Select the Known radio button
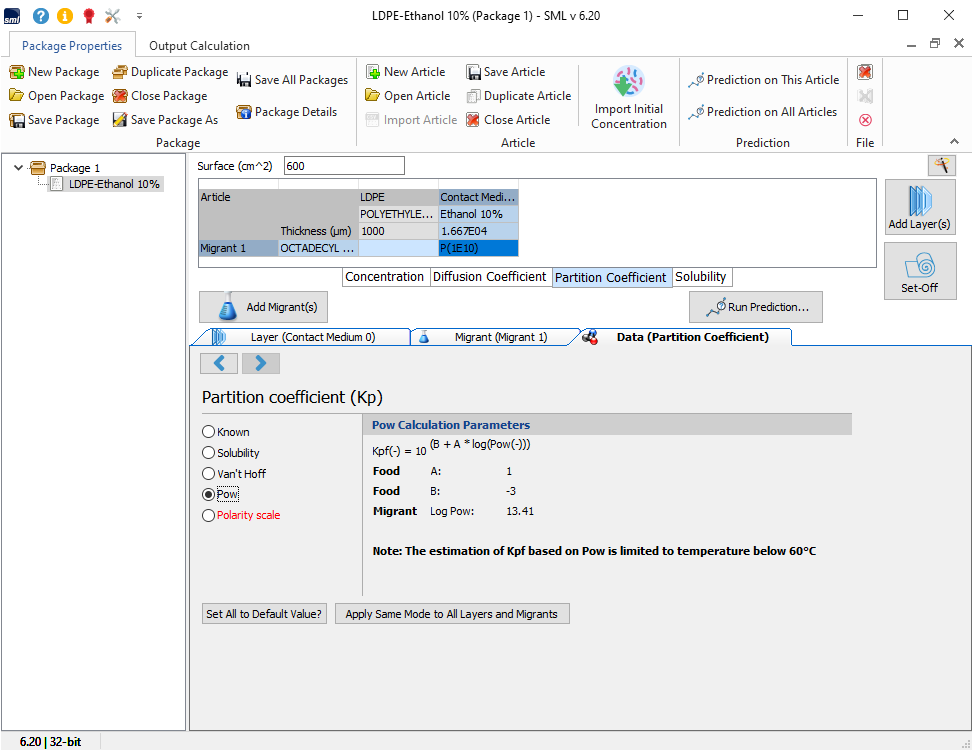This screenshot has height=751, width=973. 209,432
